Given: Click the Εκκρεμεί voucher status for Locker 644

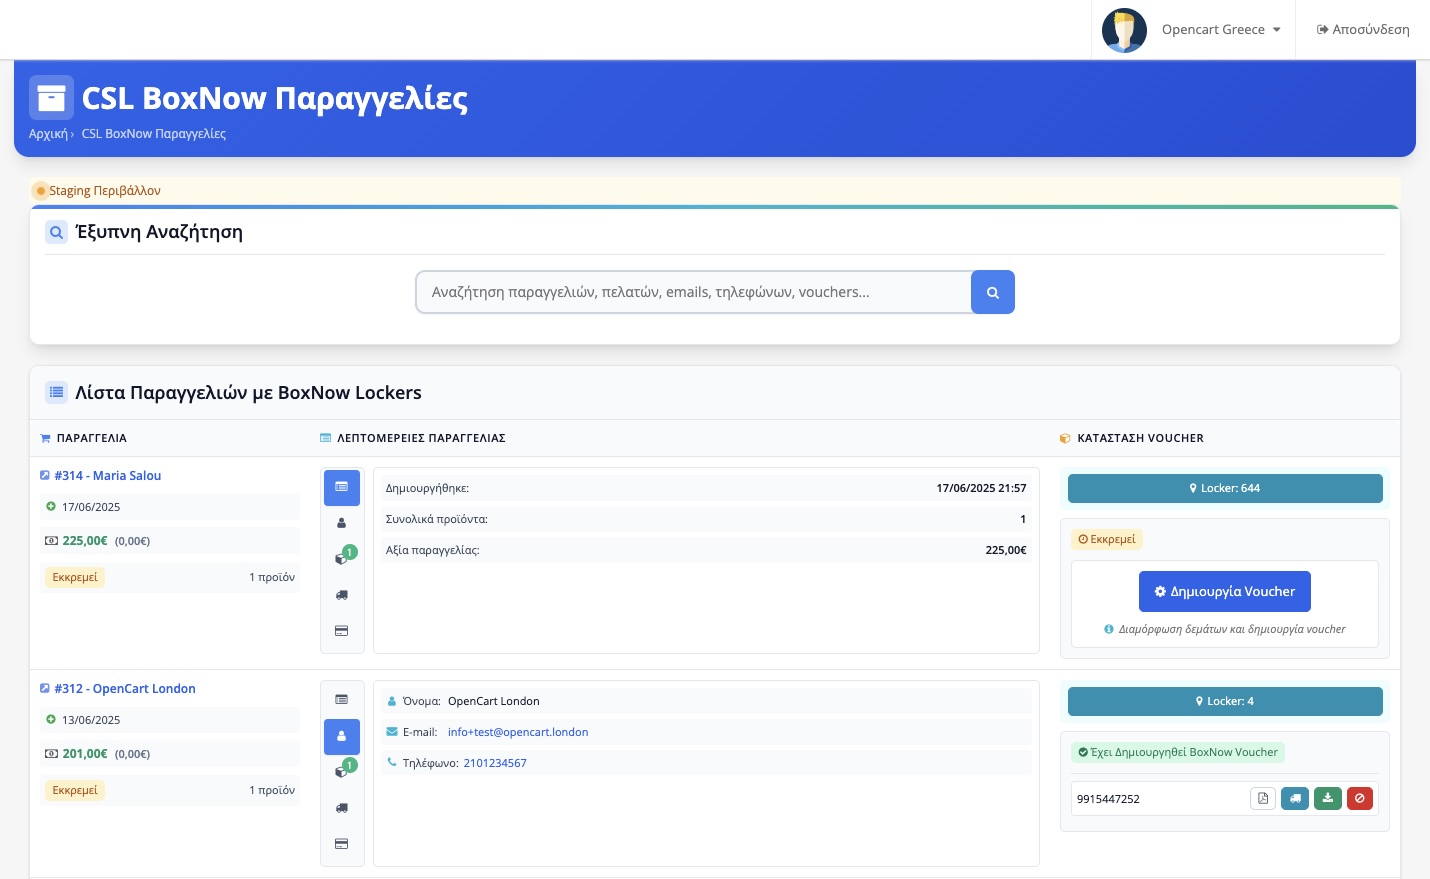Looking at the screenshot, I should [x=1107, y=539].
